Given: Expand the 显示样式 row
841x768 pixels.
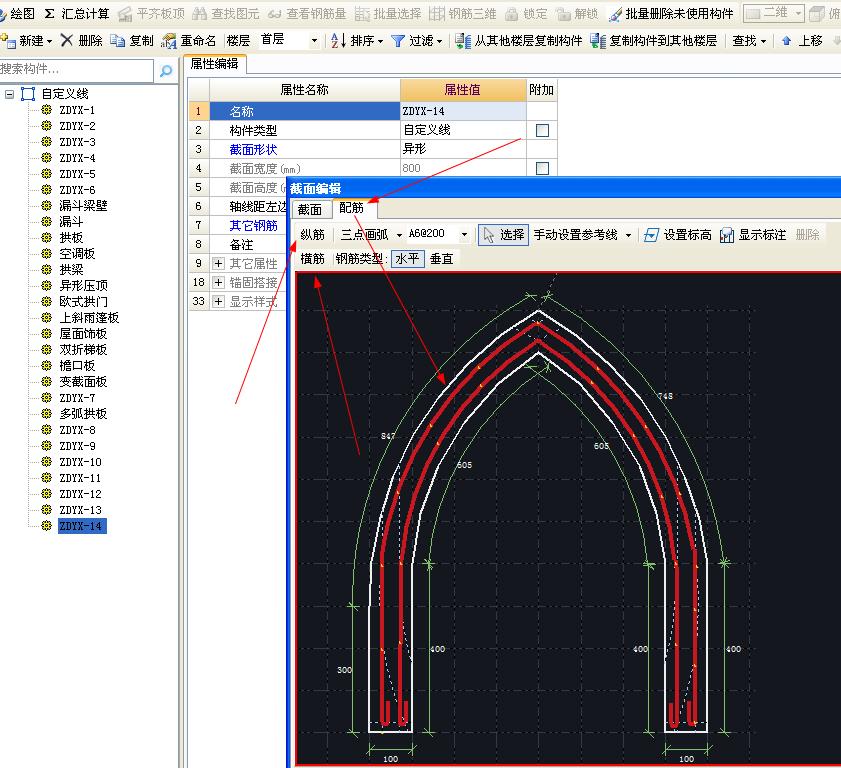Looking at the screenshot, I should click(218, 301).
